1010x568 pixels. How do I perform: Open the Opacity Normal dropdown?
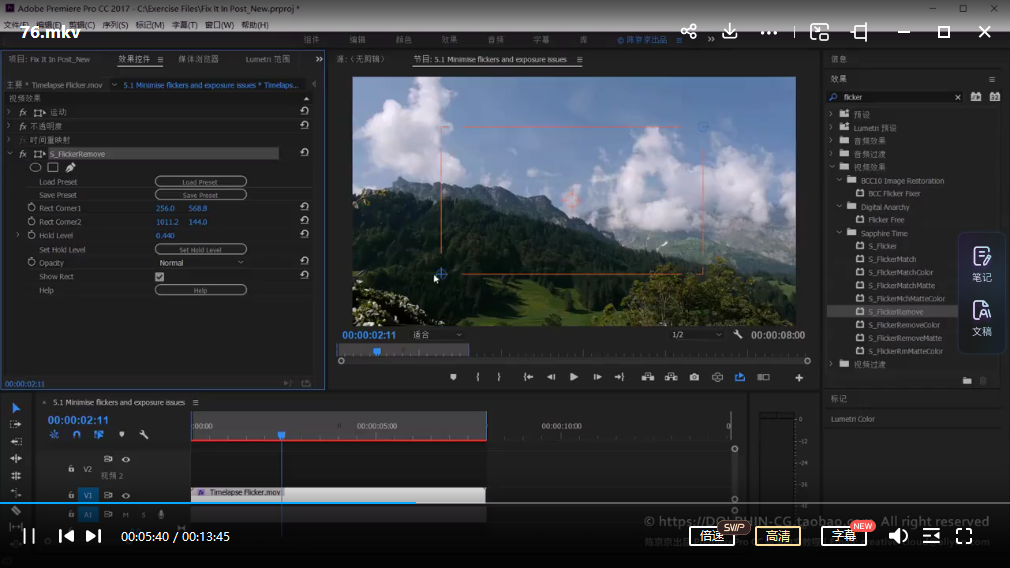click(x=201, y=263)
